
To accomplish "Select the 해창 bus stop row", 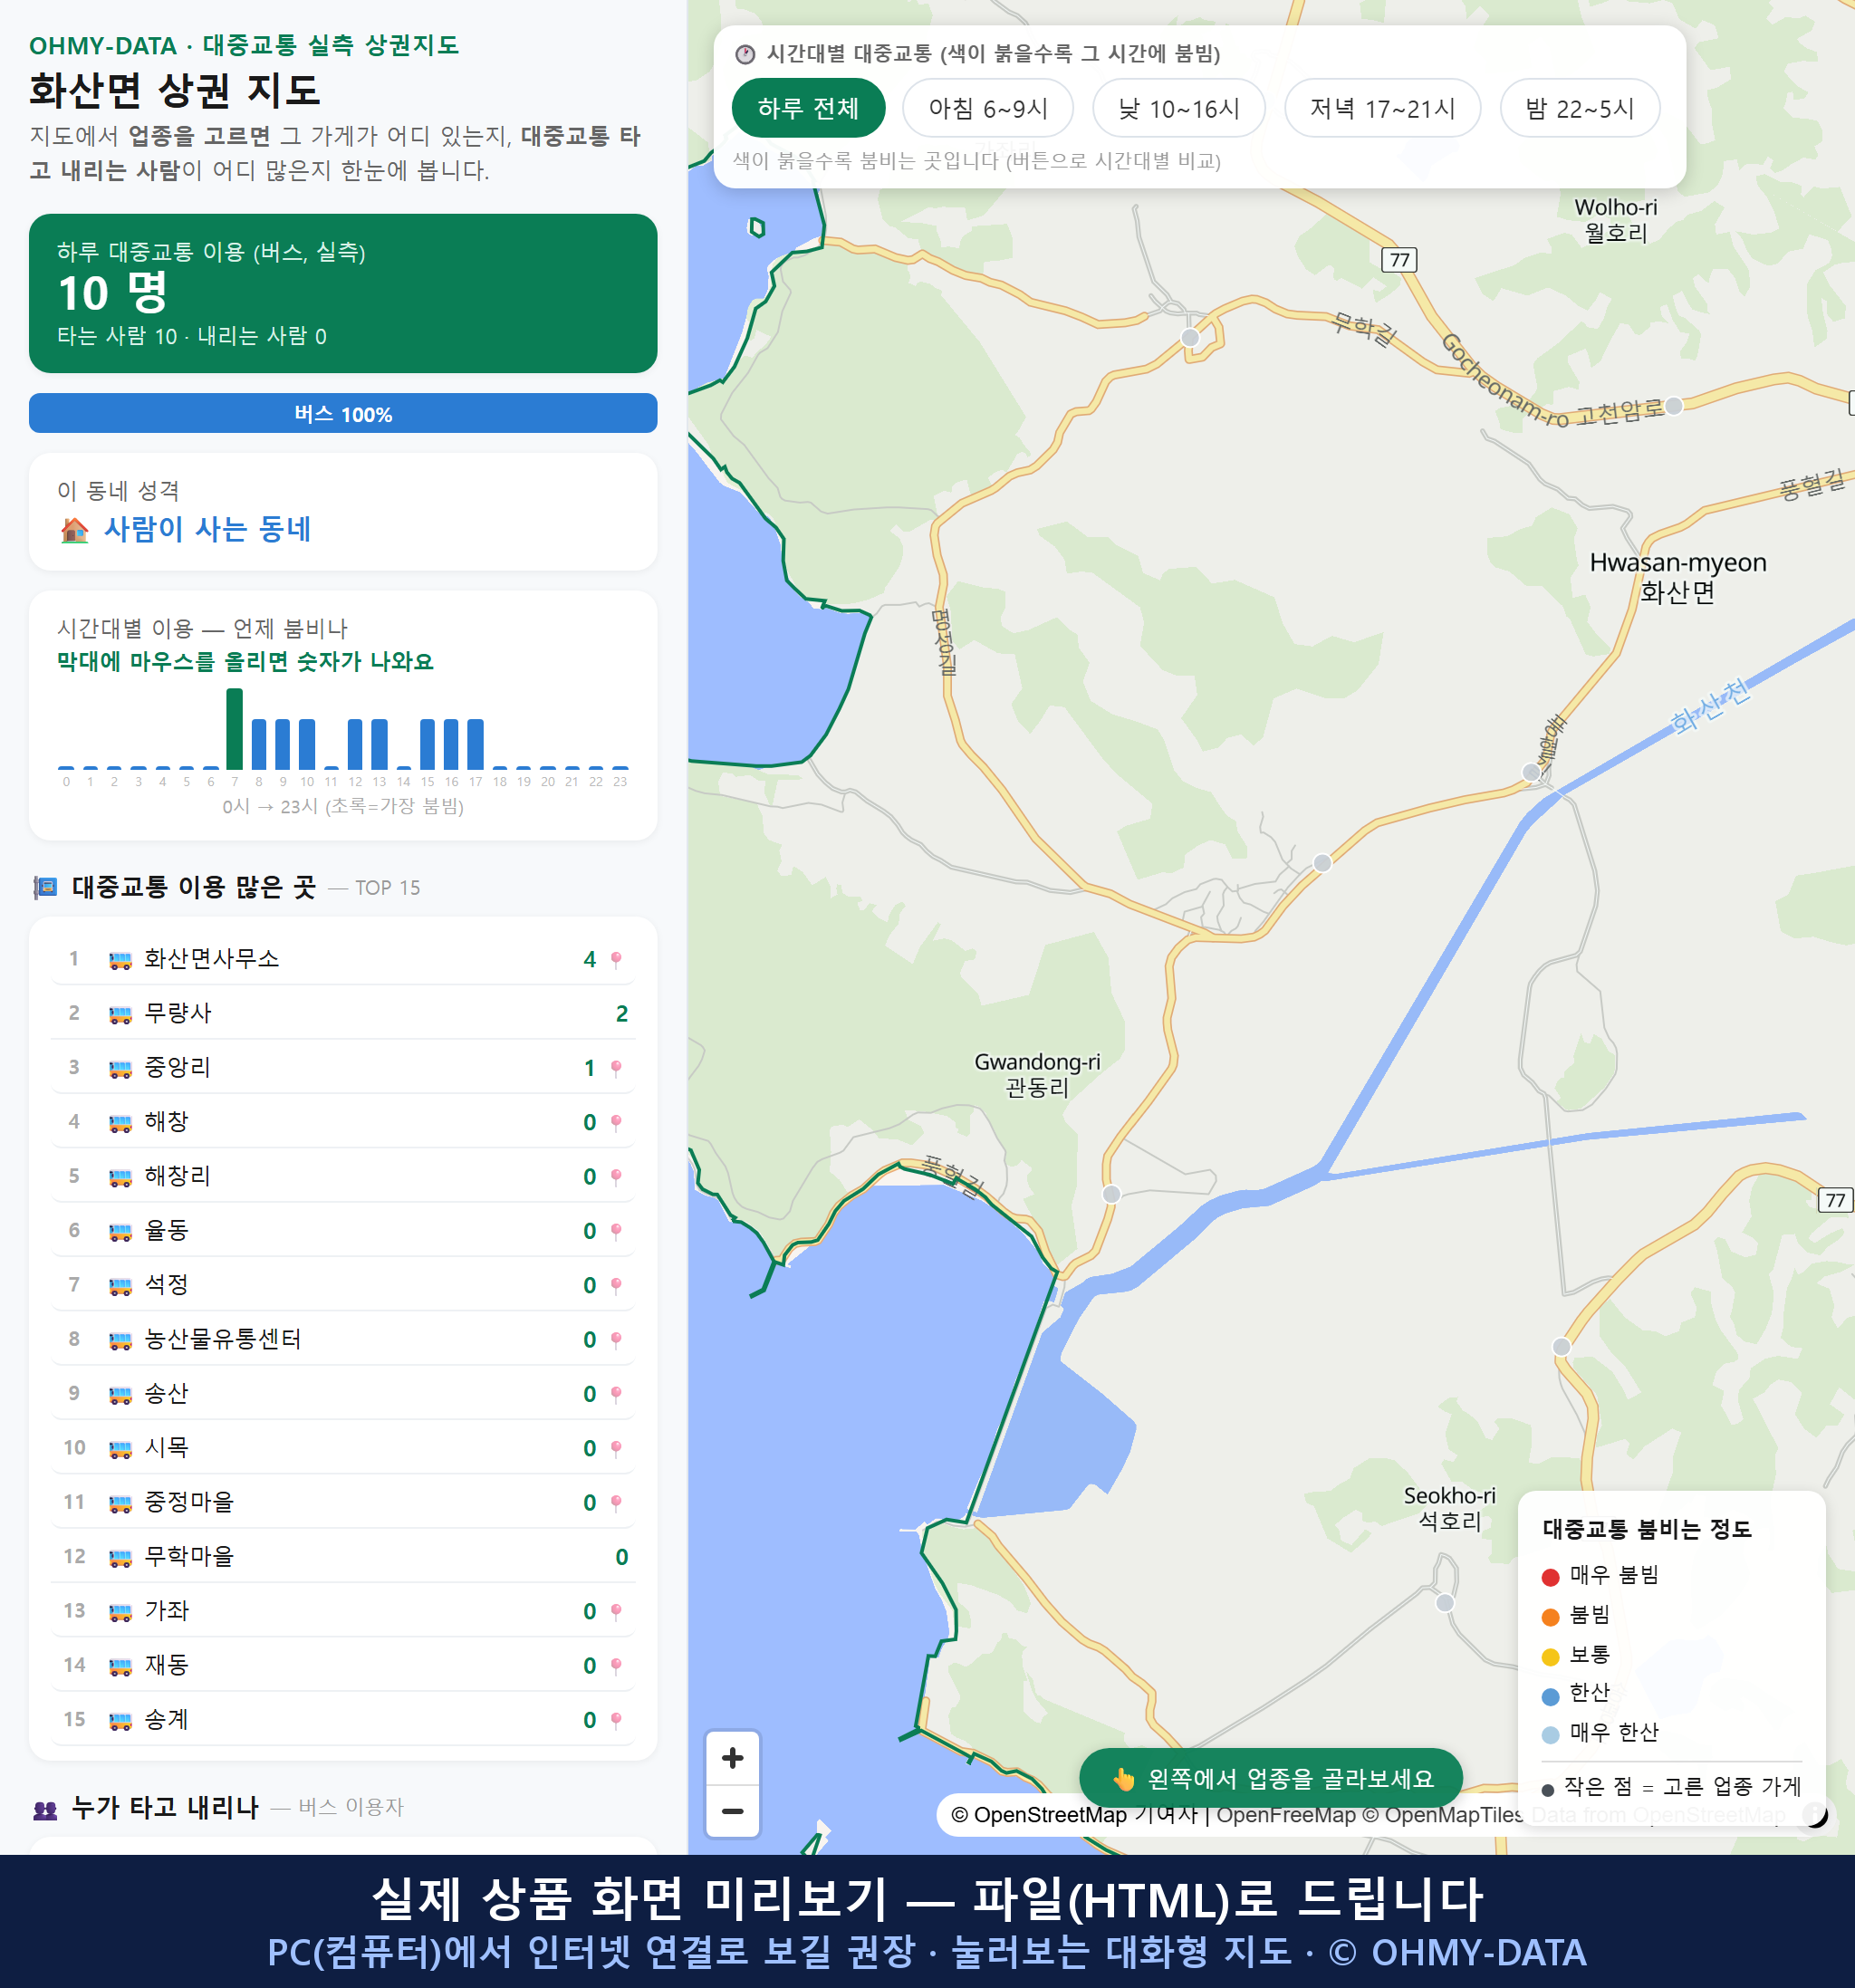I will (x=343, y=1122).
